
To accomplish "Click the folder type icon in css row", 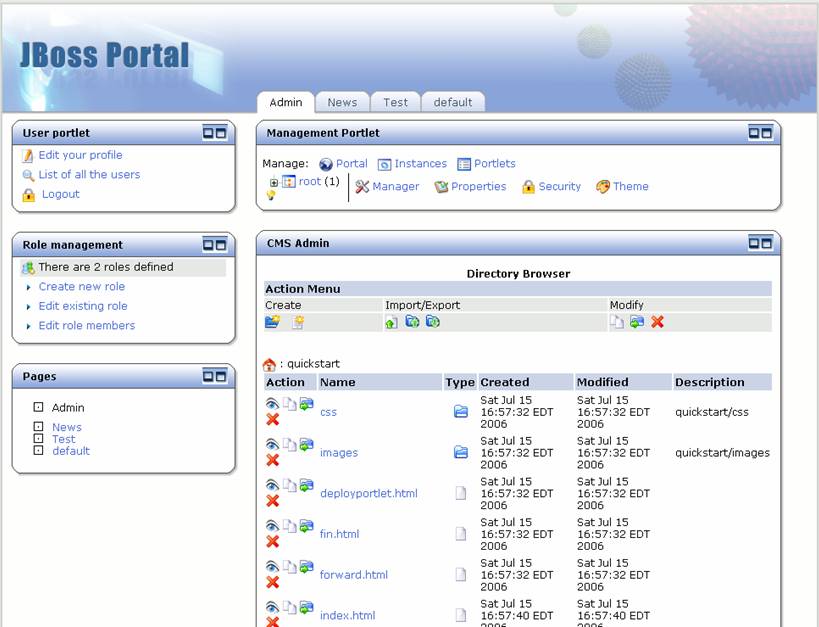I will tap(461, 412).
